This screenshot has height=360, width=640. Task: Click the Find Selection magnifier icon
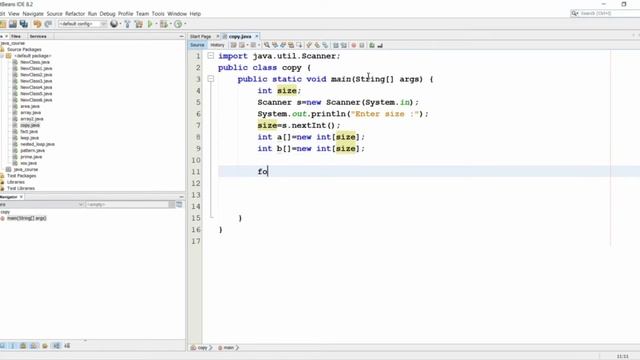tap(267, 45)
